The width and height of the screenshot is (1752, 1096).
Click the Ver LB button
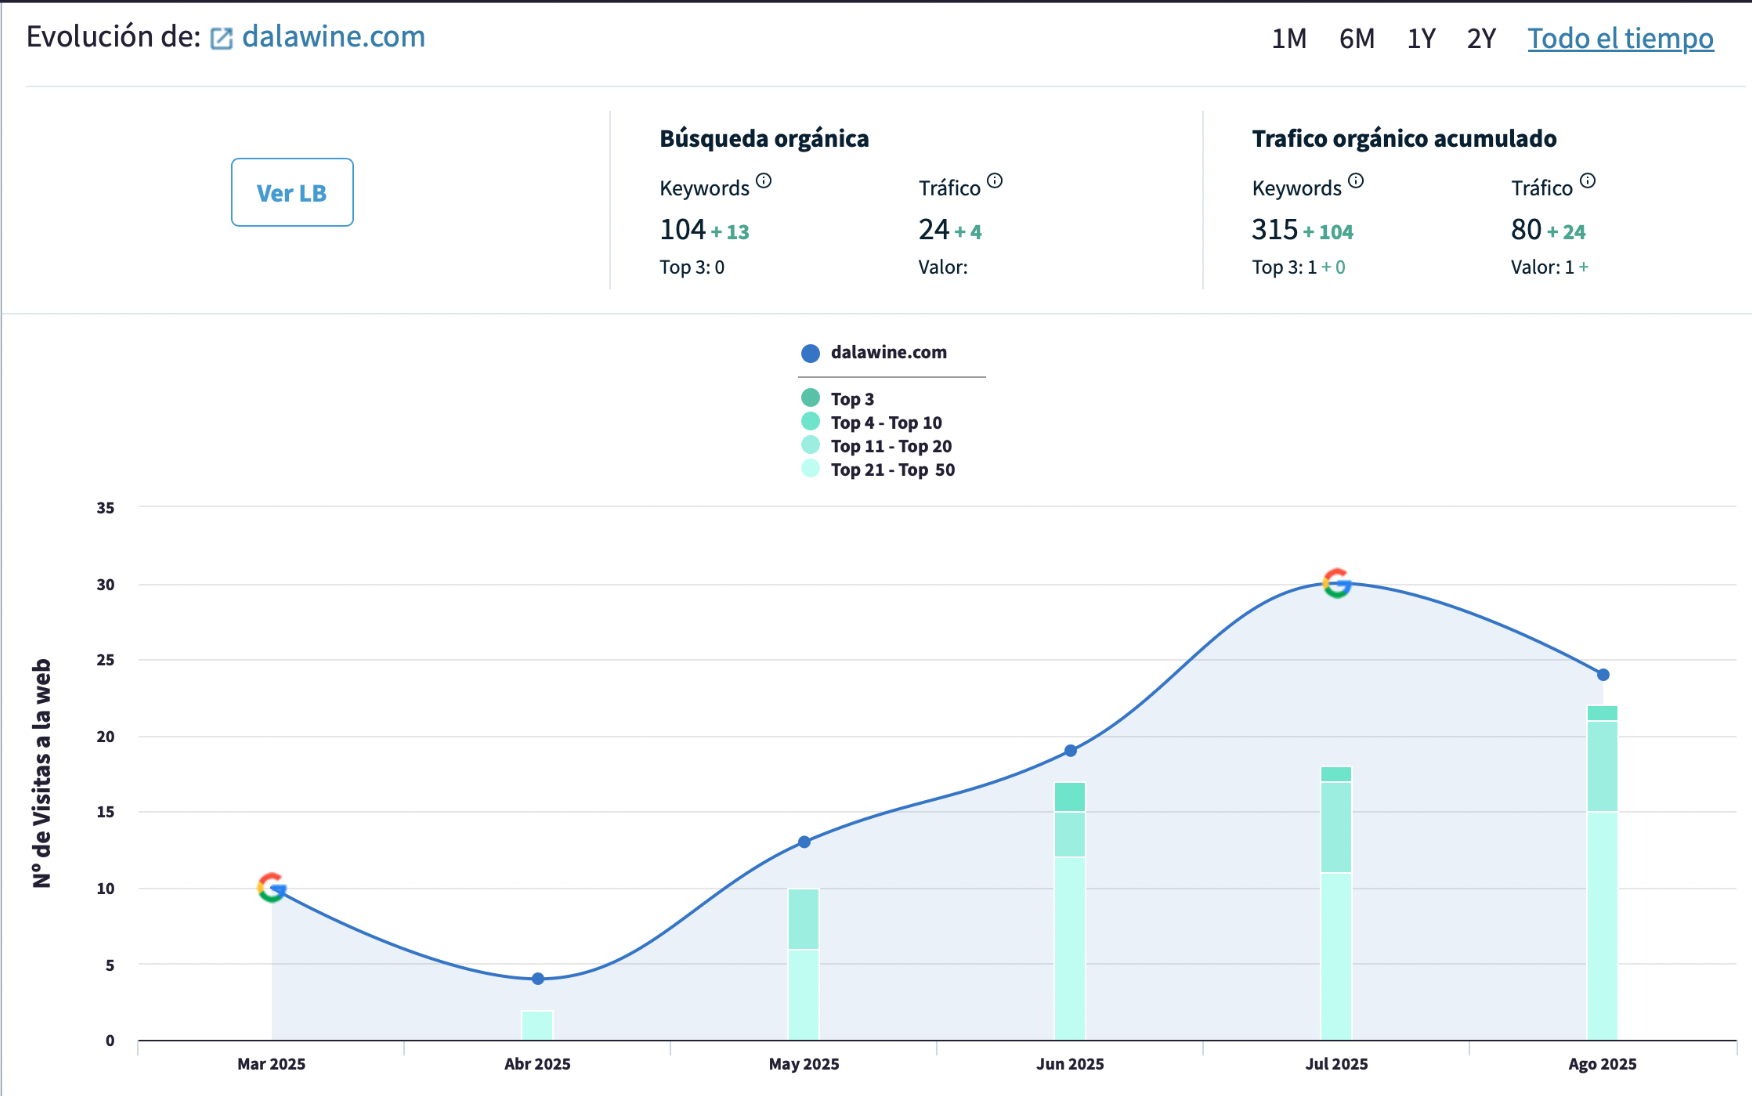(x=292, y=192)
